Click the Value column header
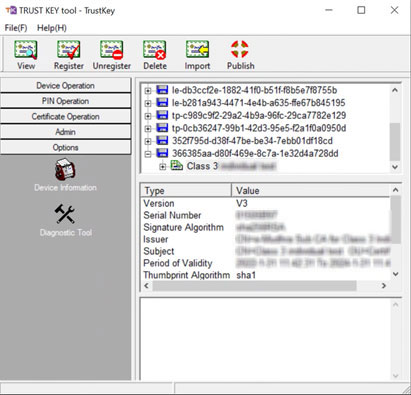The height and width of the screenshot is (395, 411). [x=311, y=190]
